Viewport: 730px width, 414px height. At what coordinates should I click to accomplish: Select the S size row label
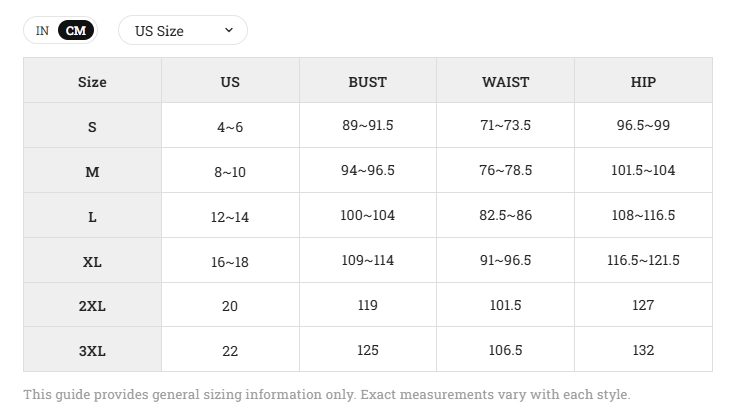tap(92, 126)
